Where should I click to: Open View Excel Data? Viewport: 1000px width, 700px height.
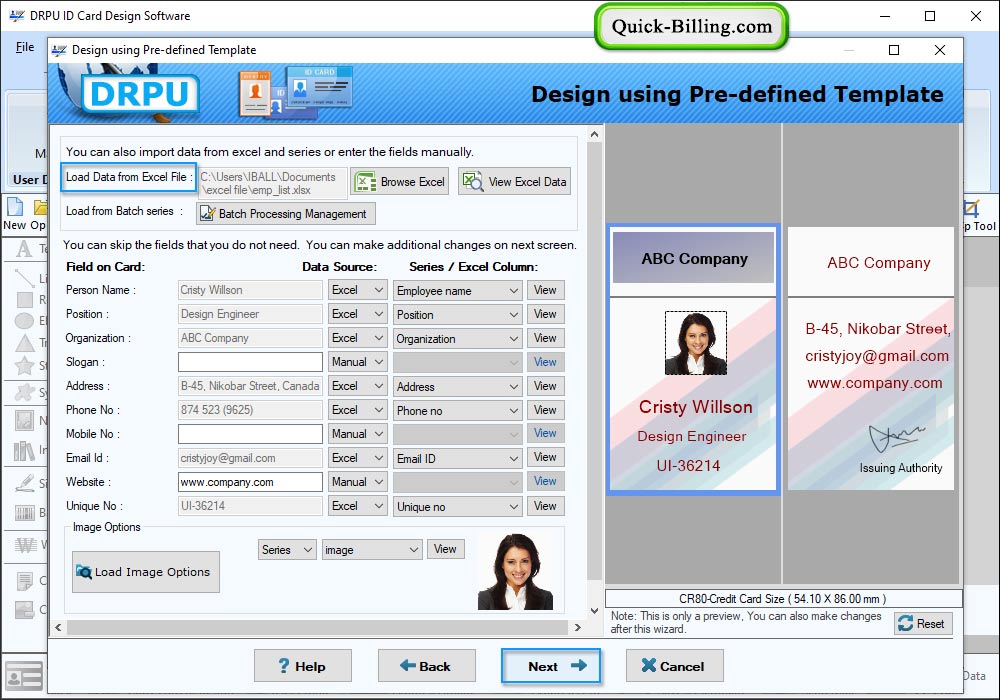click(514, 182)
